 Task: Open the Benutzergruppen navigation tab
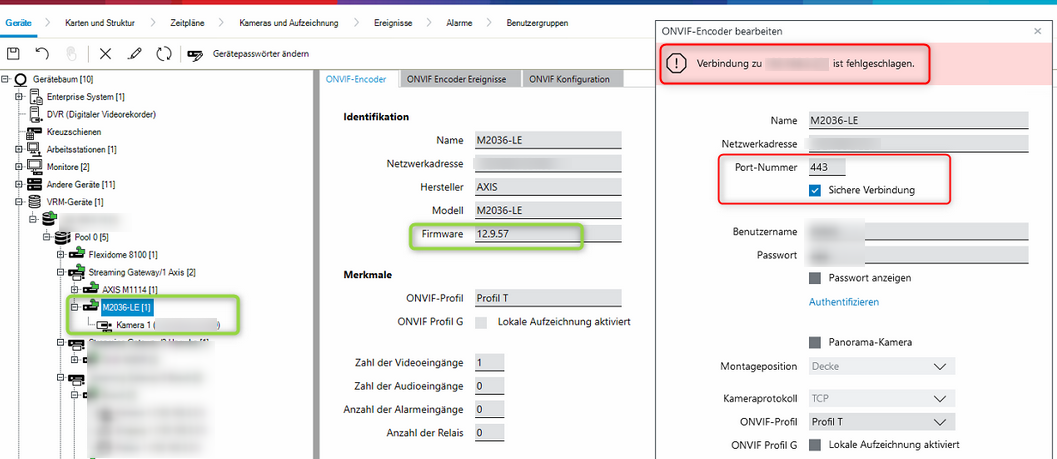point(537,23)
